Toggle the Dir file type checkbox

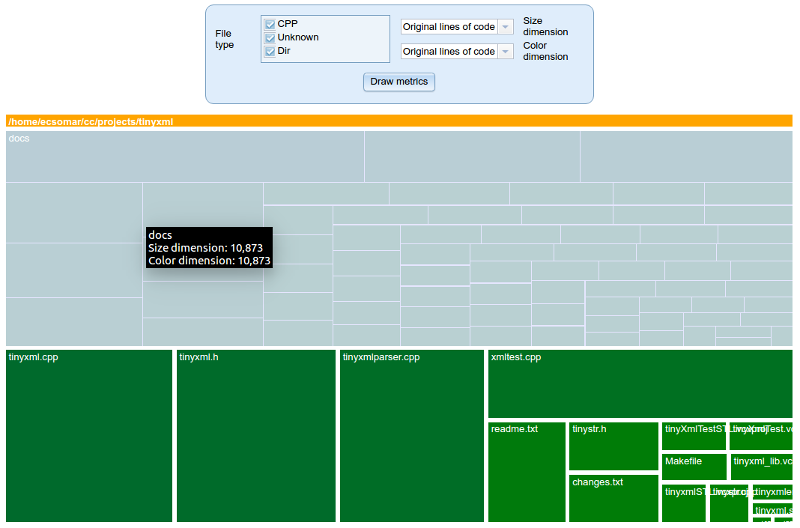coord(270,51)
